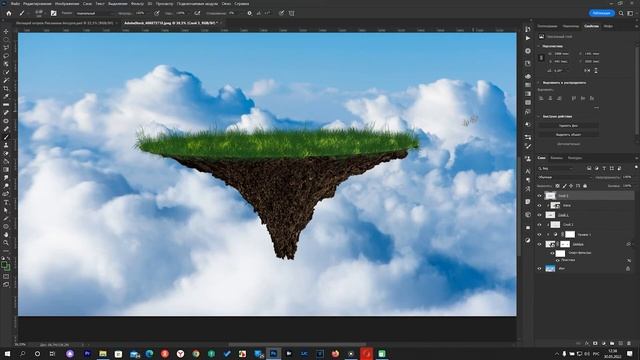Open the Layers panel menu
The height and width of the screenshot is (360, 640).
pos(636,158)
